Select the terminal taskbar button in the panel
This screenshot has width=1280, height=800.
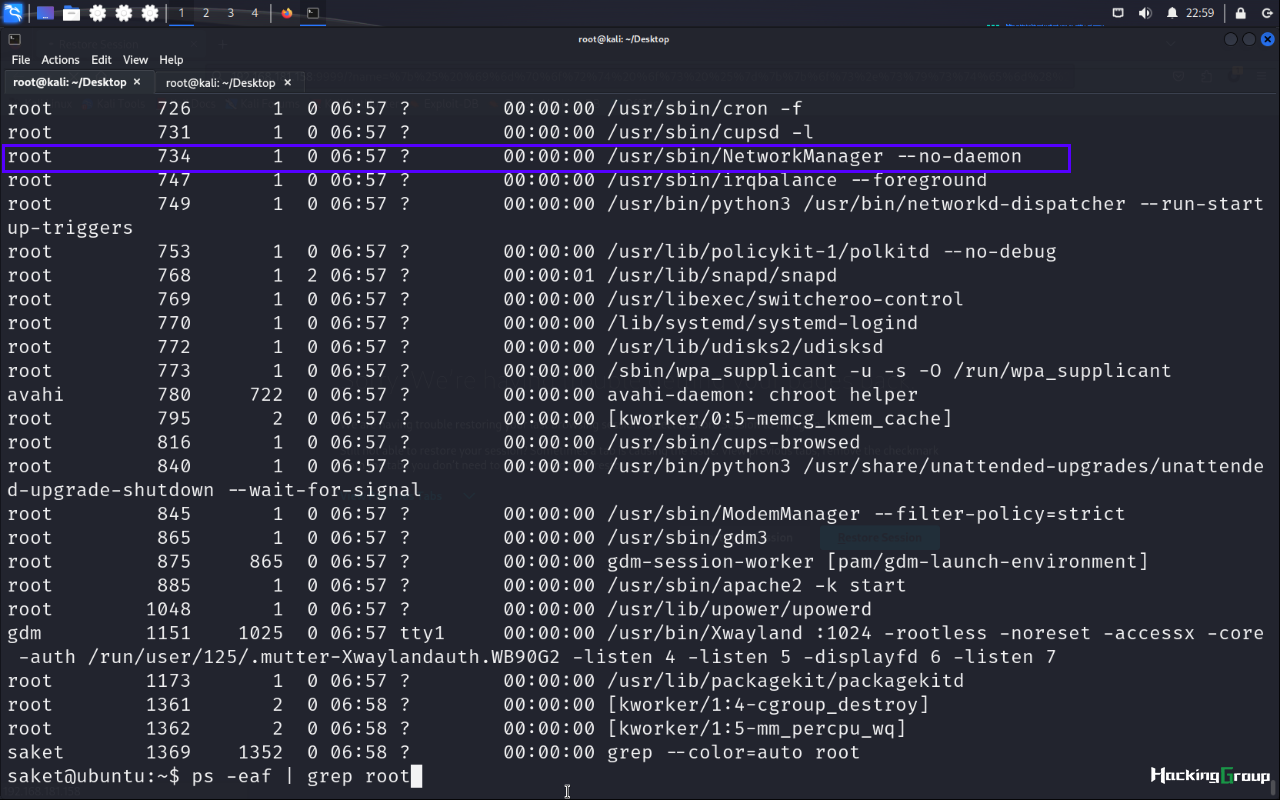pyautogui.click(x=313, y=13)
